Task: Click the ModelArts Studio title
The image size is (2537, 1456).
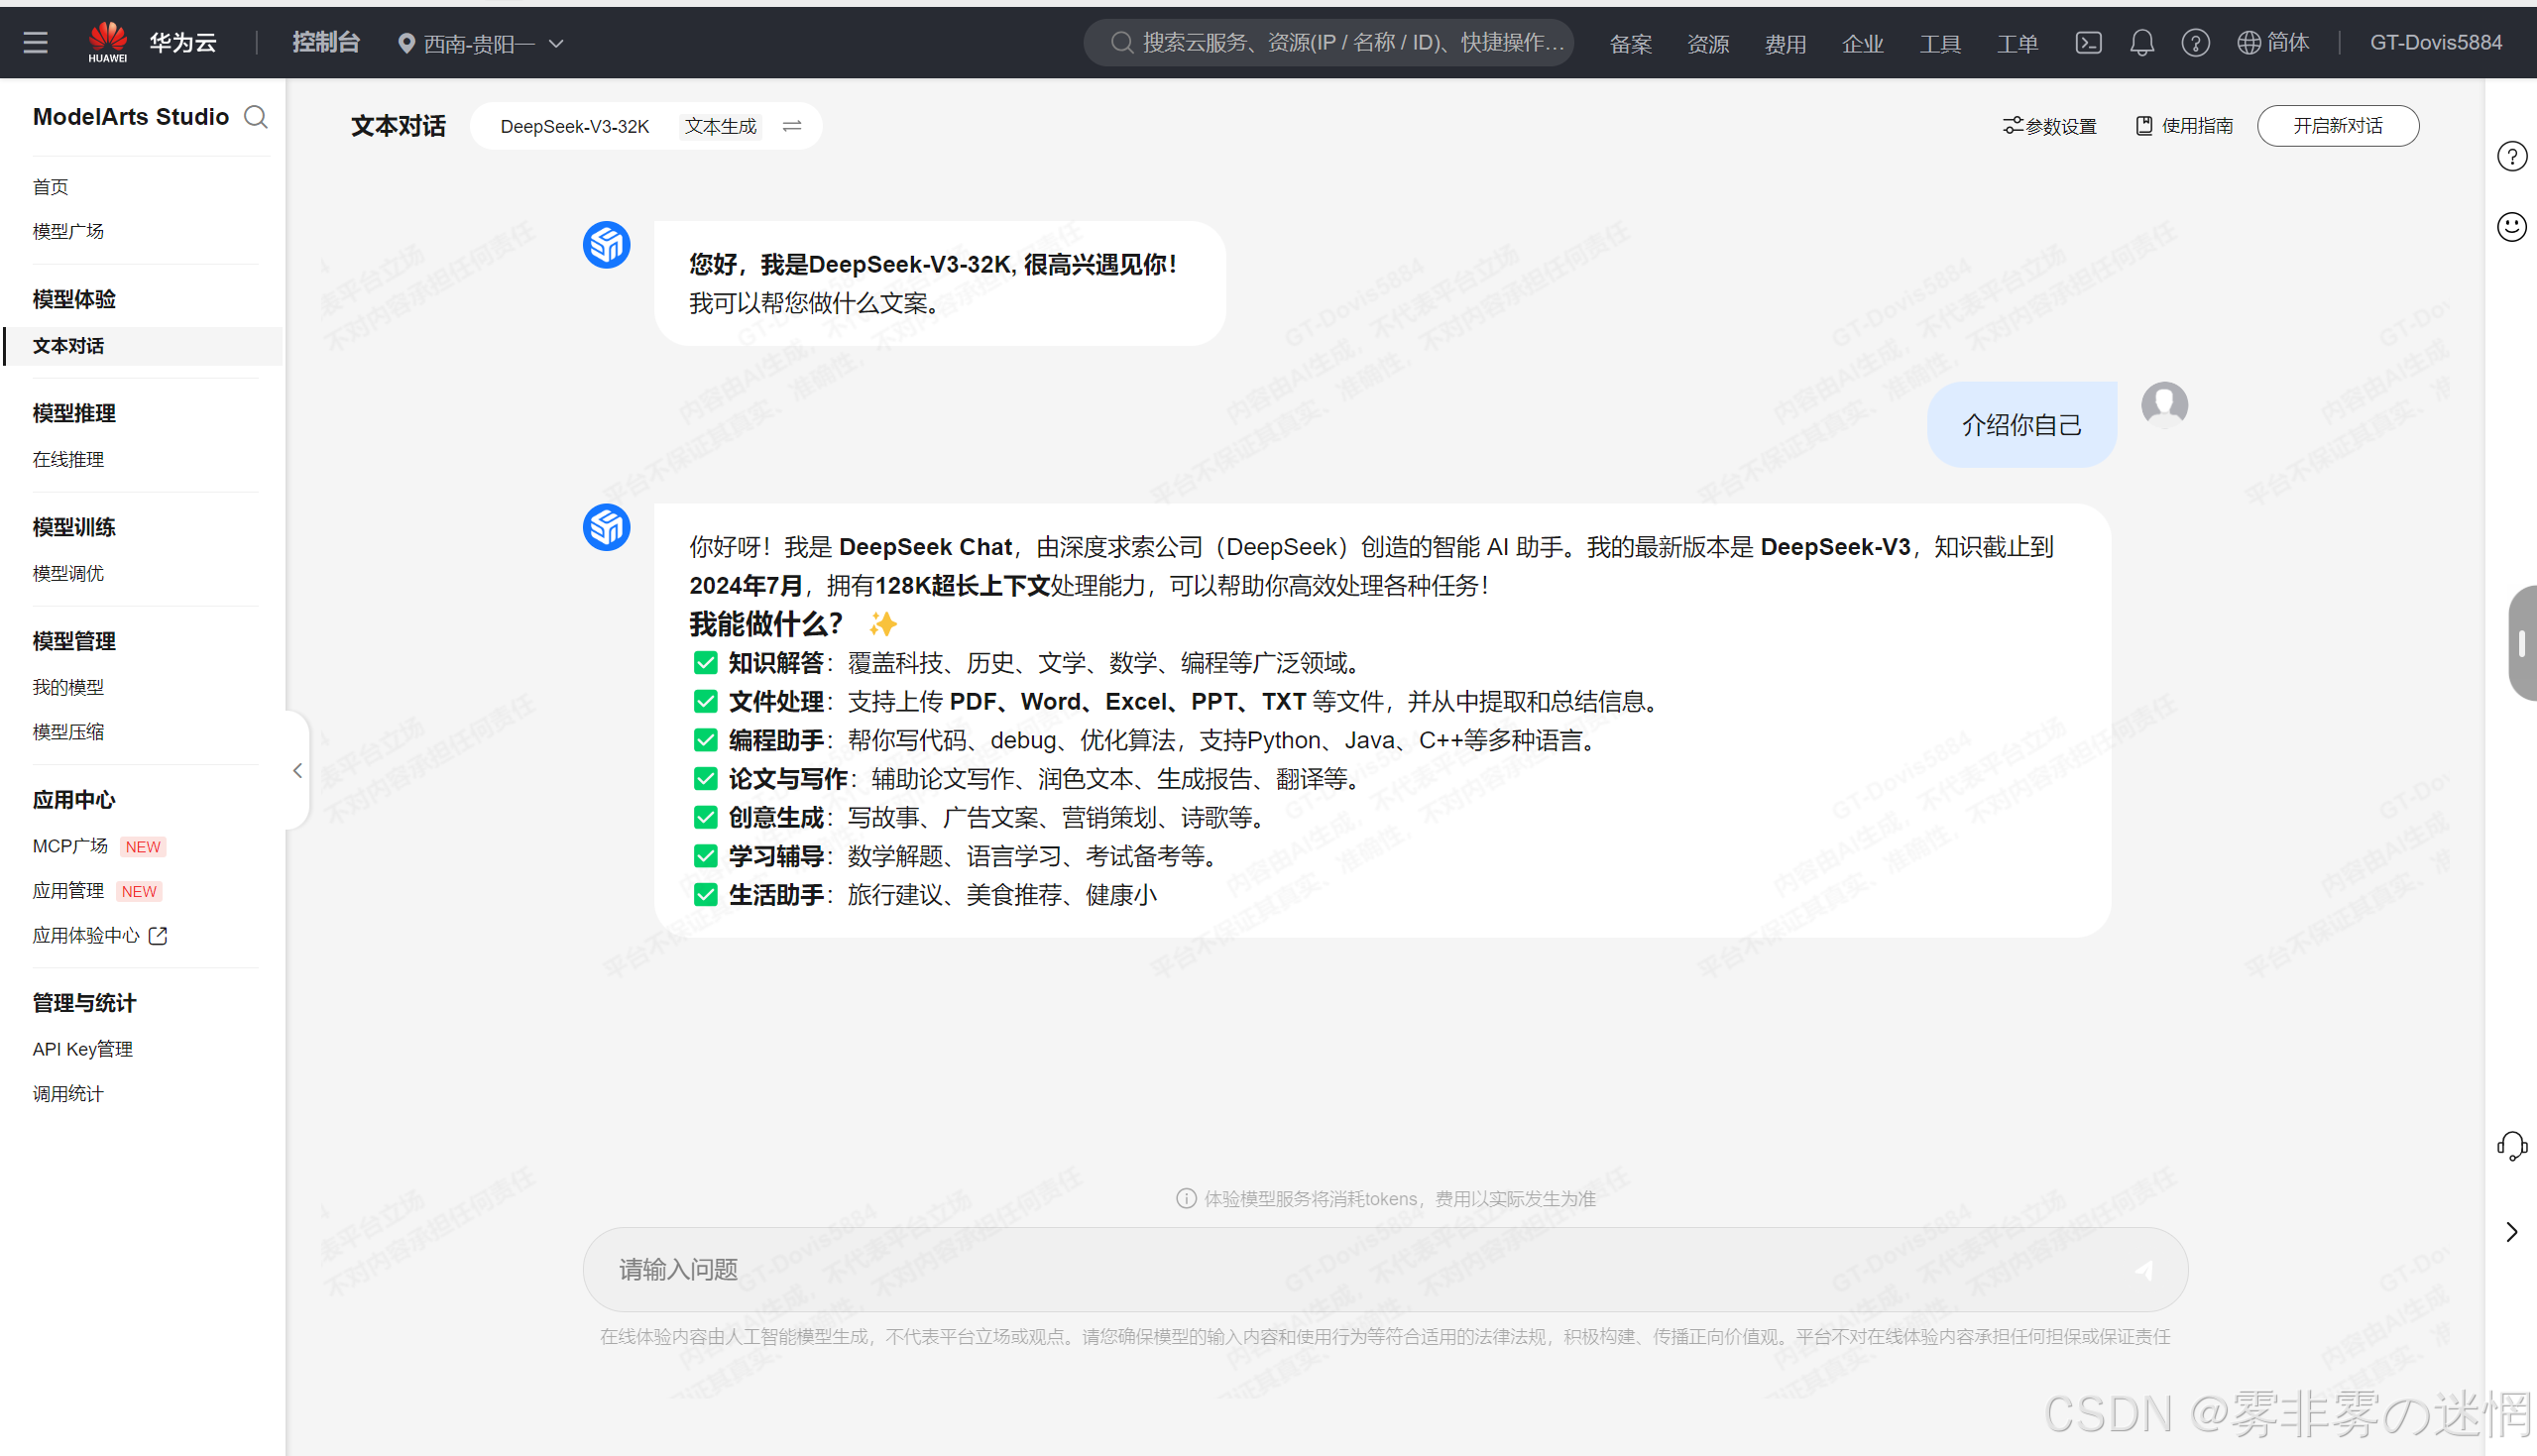Action: pyautogui.click(x=131, y=117)
